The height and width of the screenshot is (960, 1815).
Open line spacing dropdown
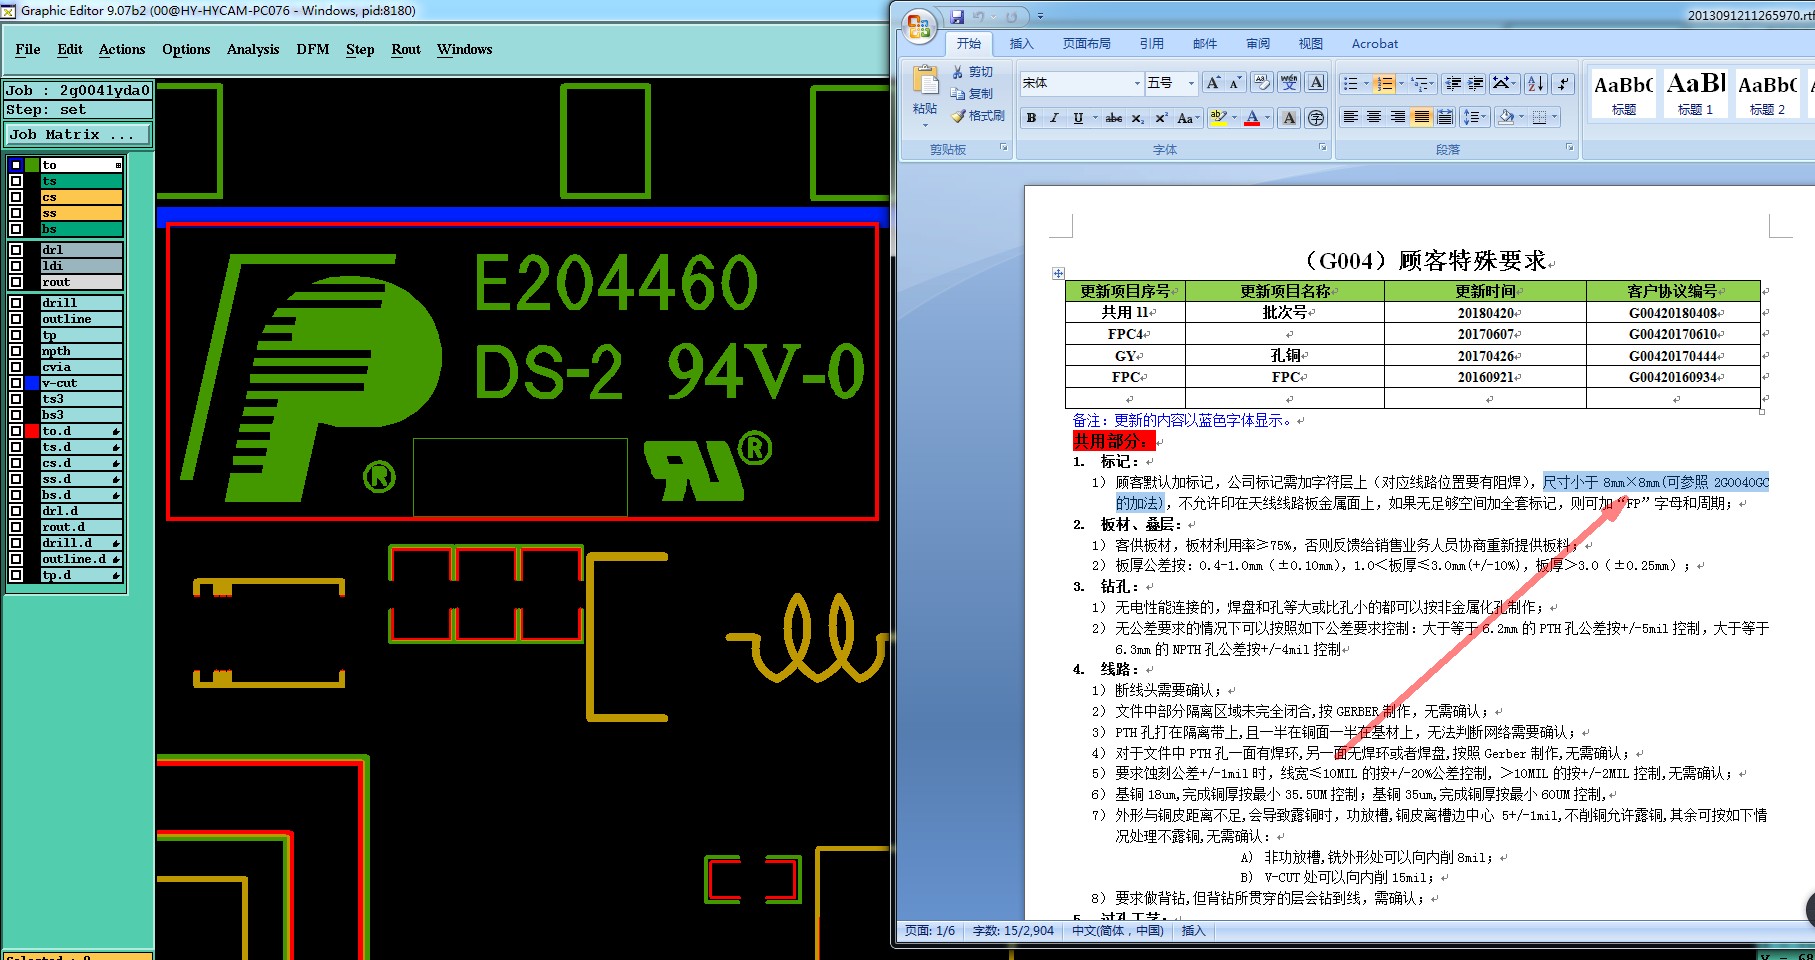[x=1475, y=118]
